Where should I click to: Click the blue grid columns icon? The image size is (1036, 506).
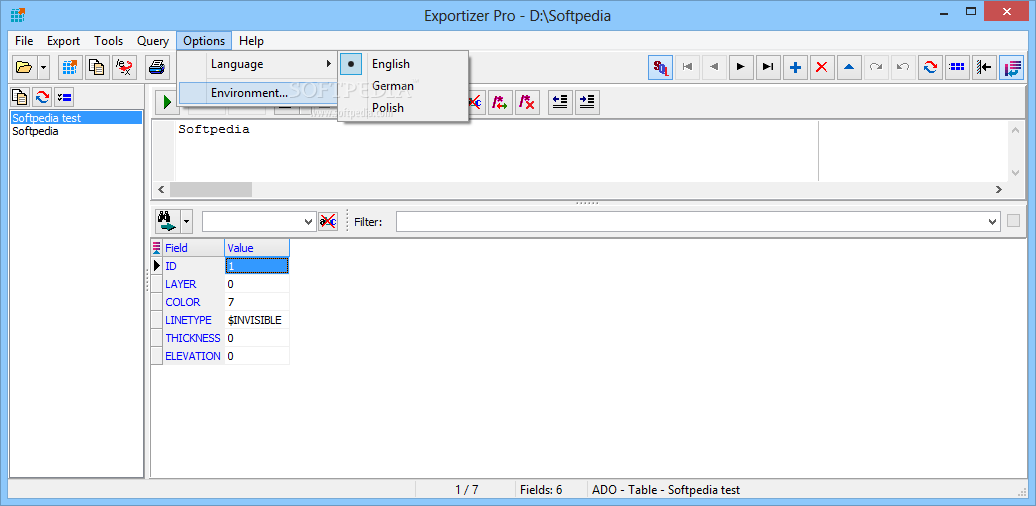click(x=957, y=67)
